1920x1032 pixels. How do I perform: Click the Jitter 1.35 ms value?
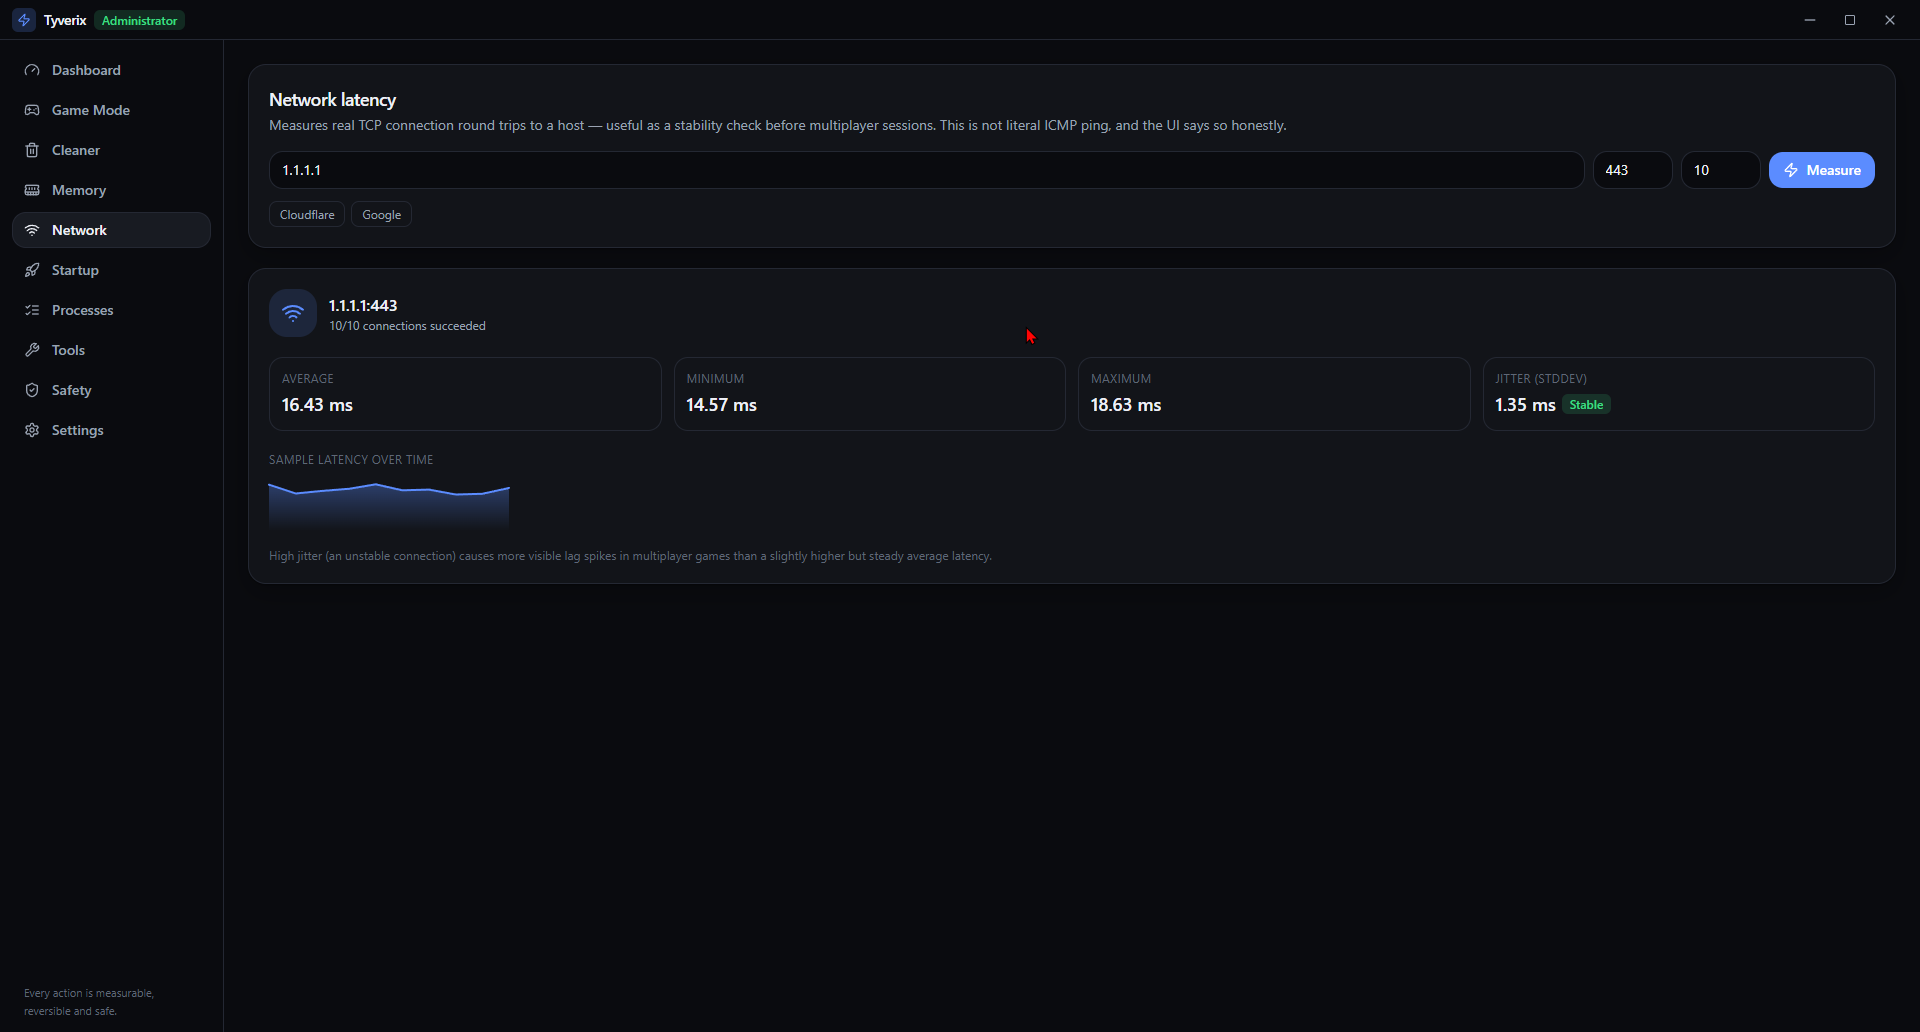point(1525,405)
